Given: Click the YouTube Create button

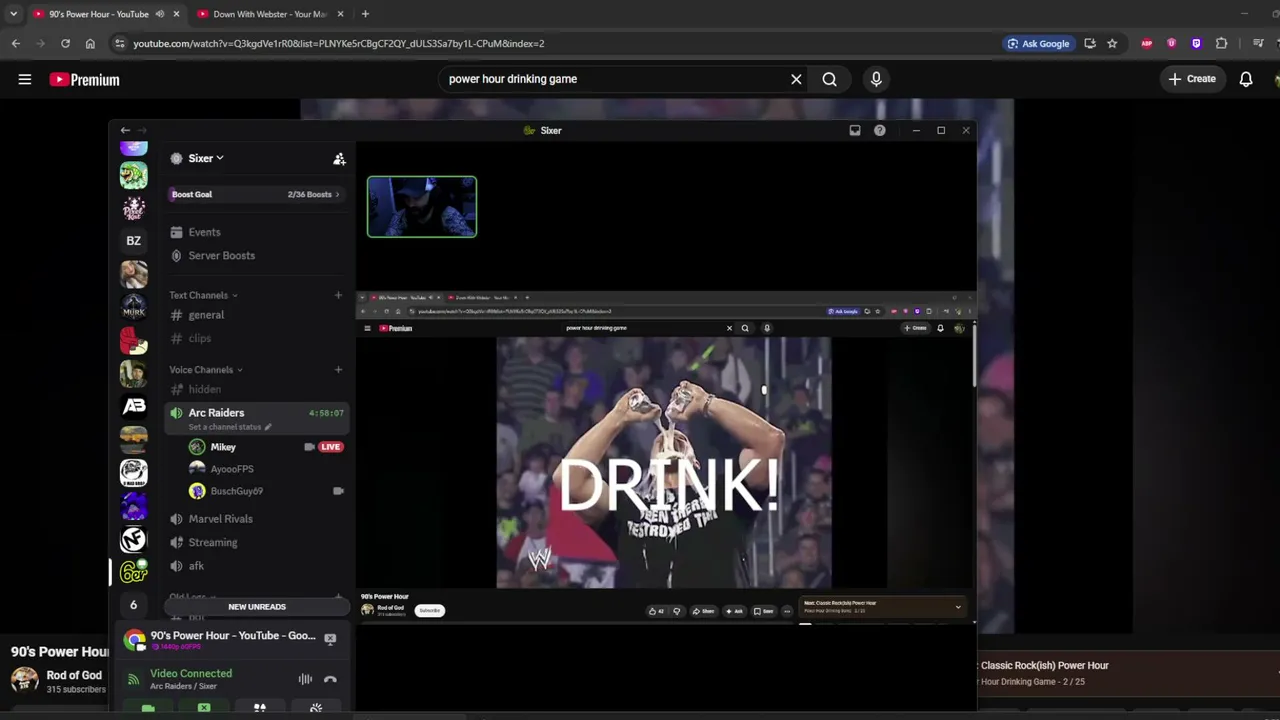Looking at the screenshot, I should point(1192,79).
